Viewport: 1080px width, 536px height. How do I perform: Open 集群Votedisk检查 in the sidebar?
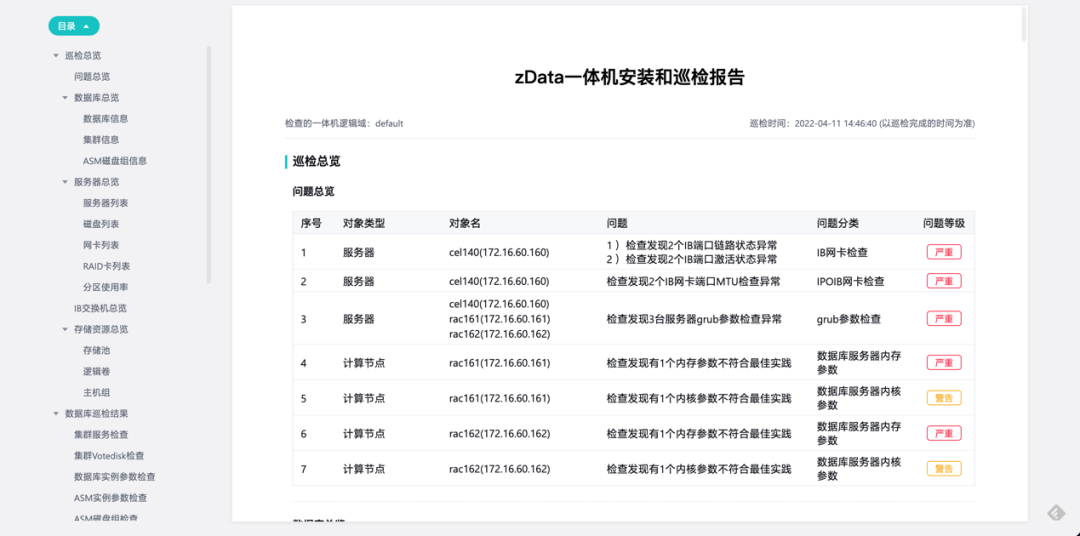tap(109, 455)
